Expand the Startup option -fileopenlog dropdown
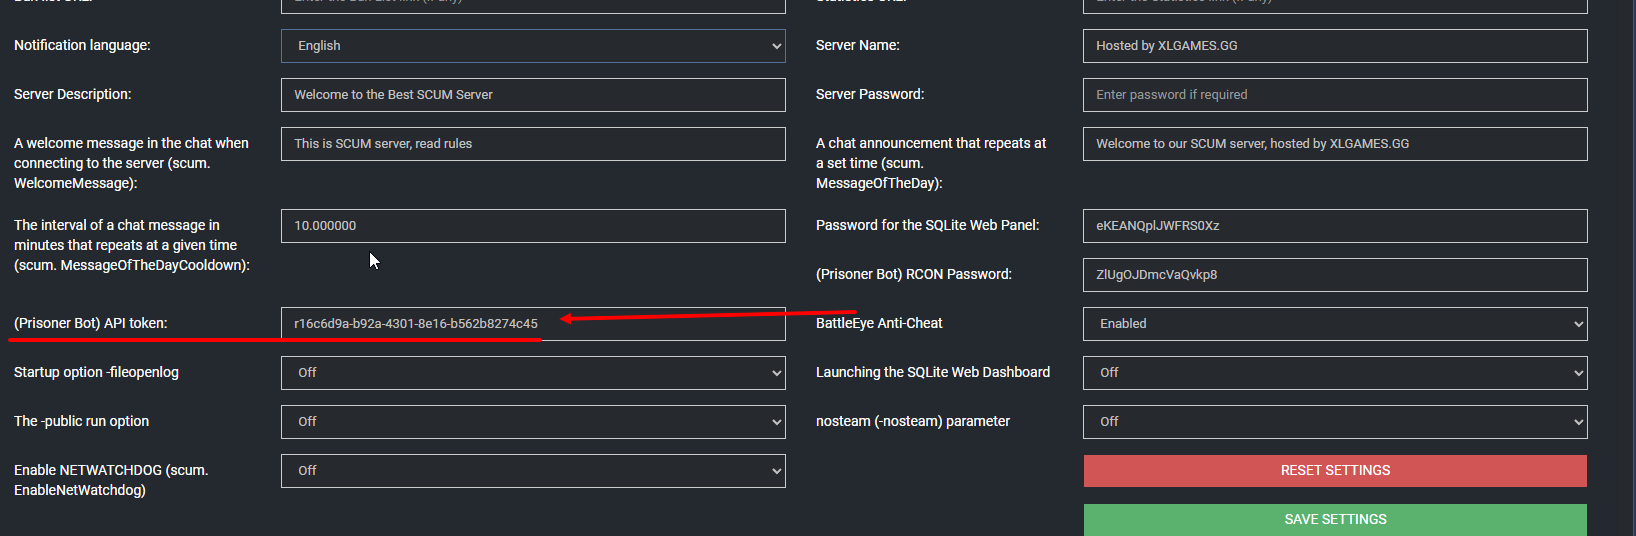The width and height of the screenshot is (1636, 536). (x=533, y=373)
